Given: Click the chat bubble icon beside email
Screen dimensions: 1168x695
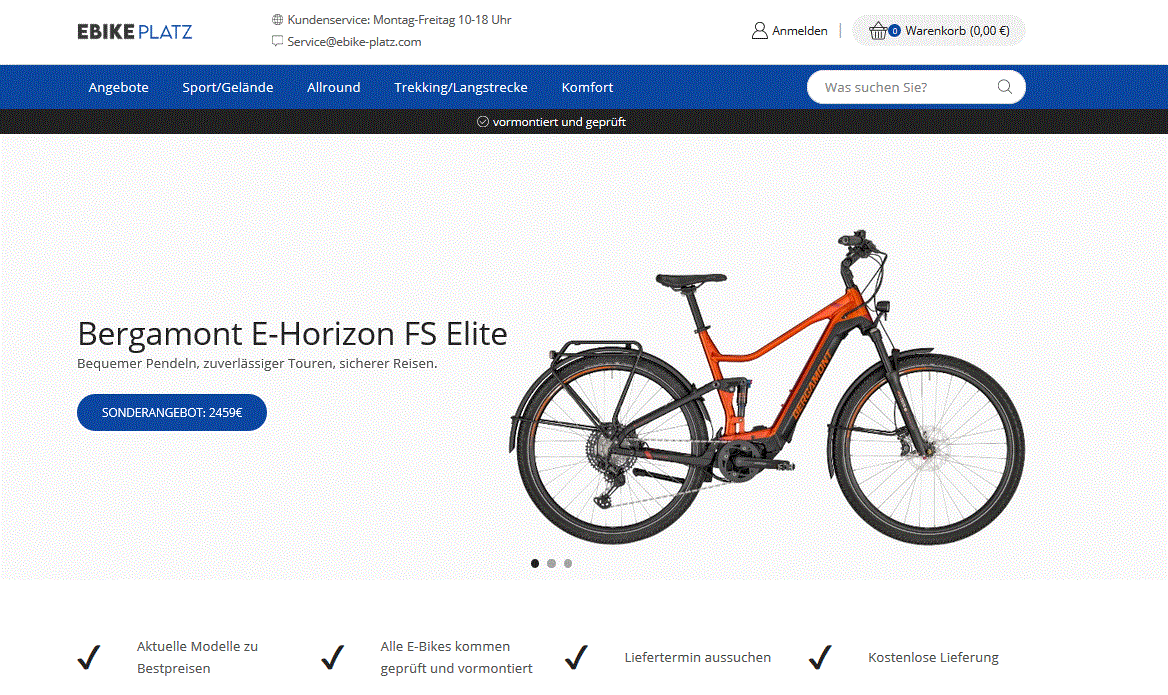Looking at the screenshot, I should [277, 41].
